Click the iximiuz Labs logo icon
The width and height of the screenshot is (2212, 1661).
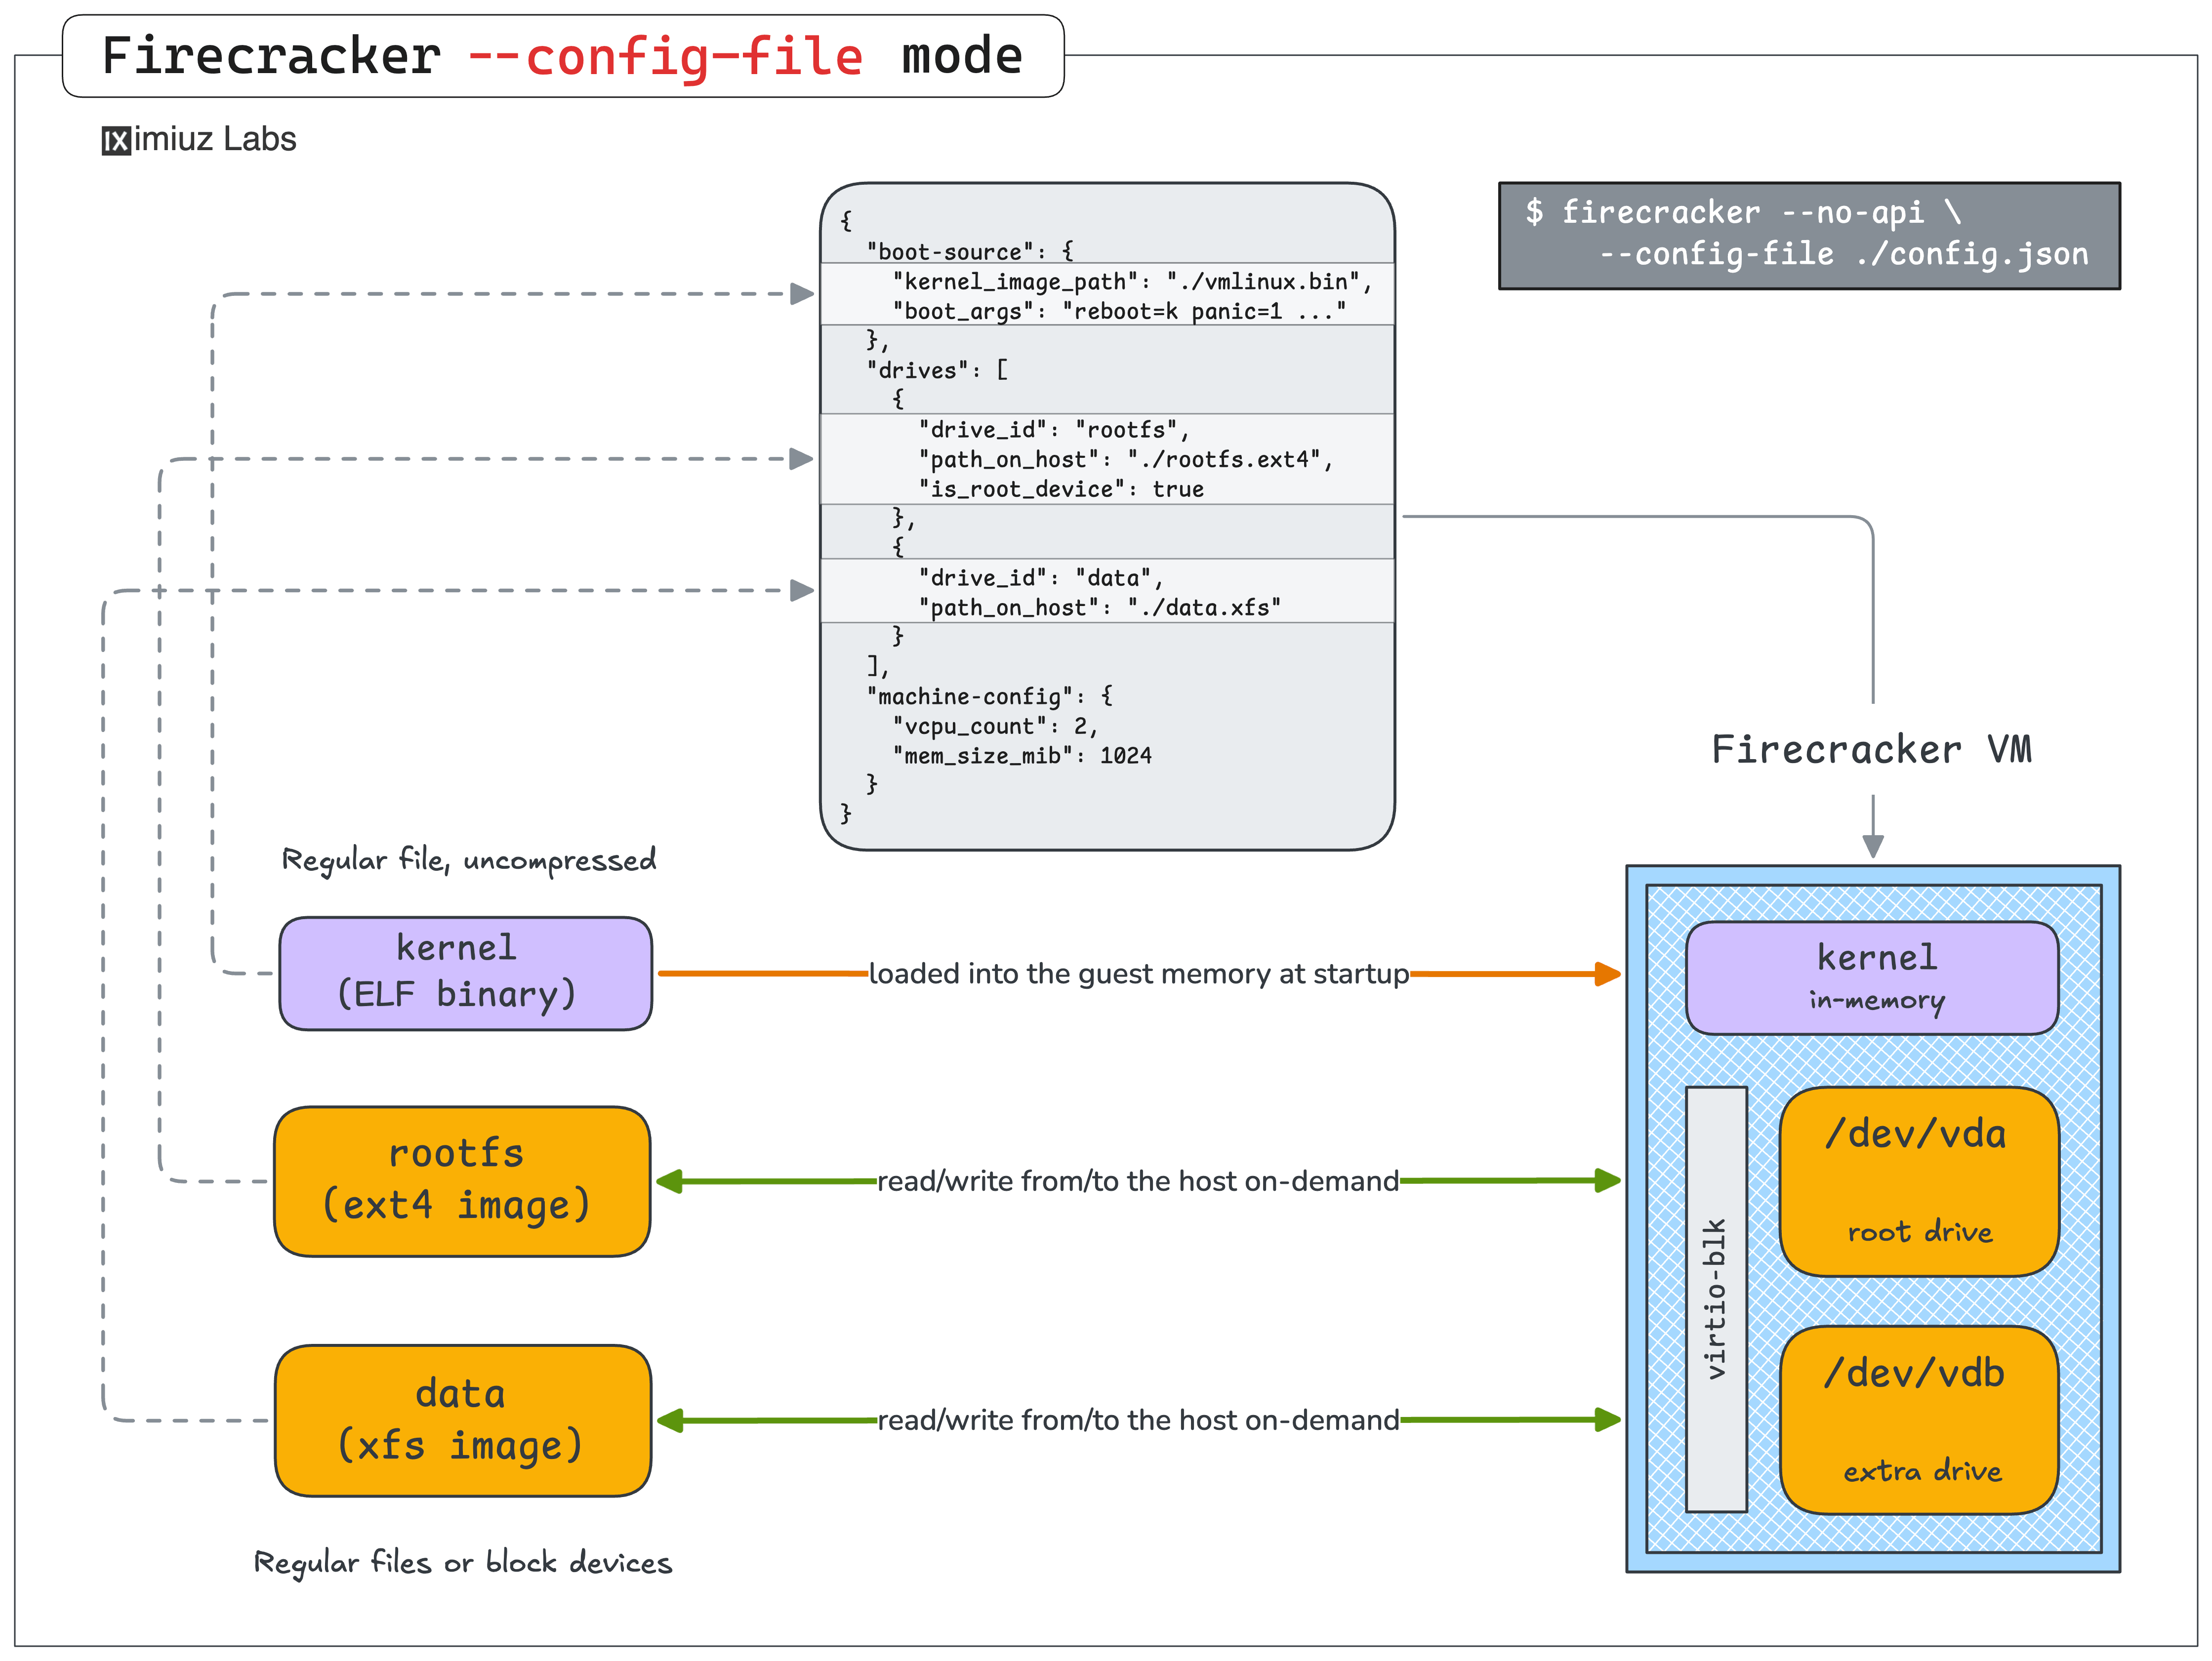pyautogui.click(x=116, y=141)
